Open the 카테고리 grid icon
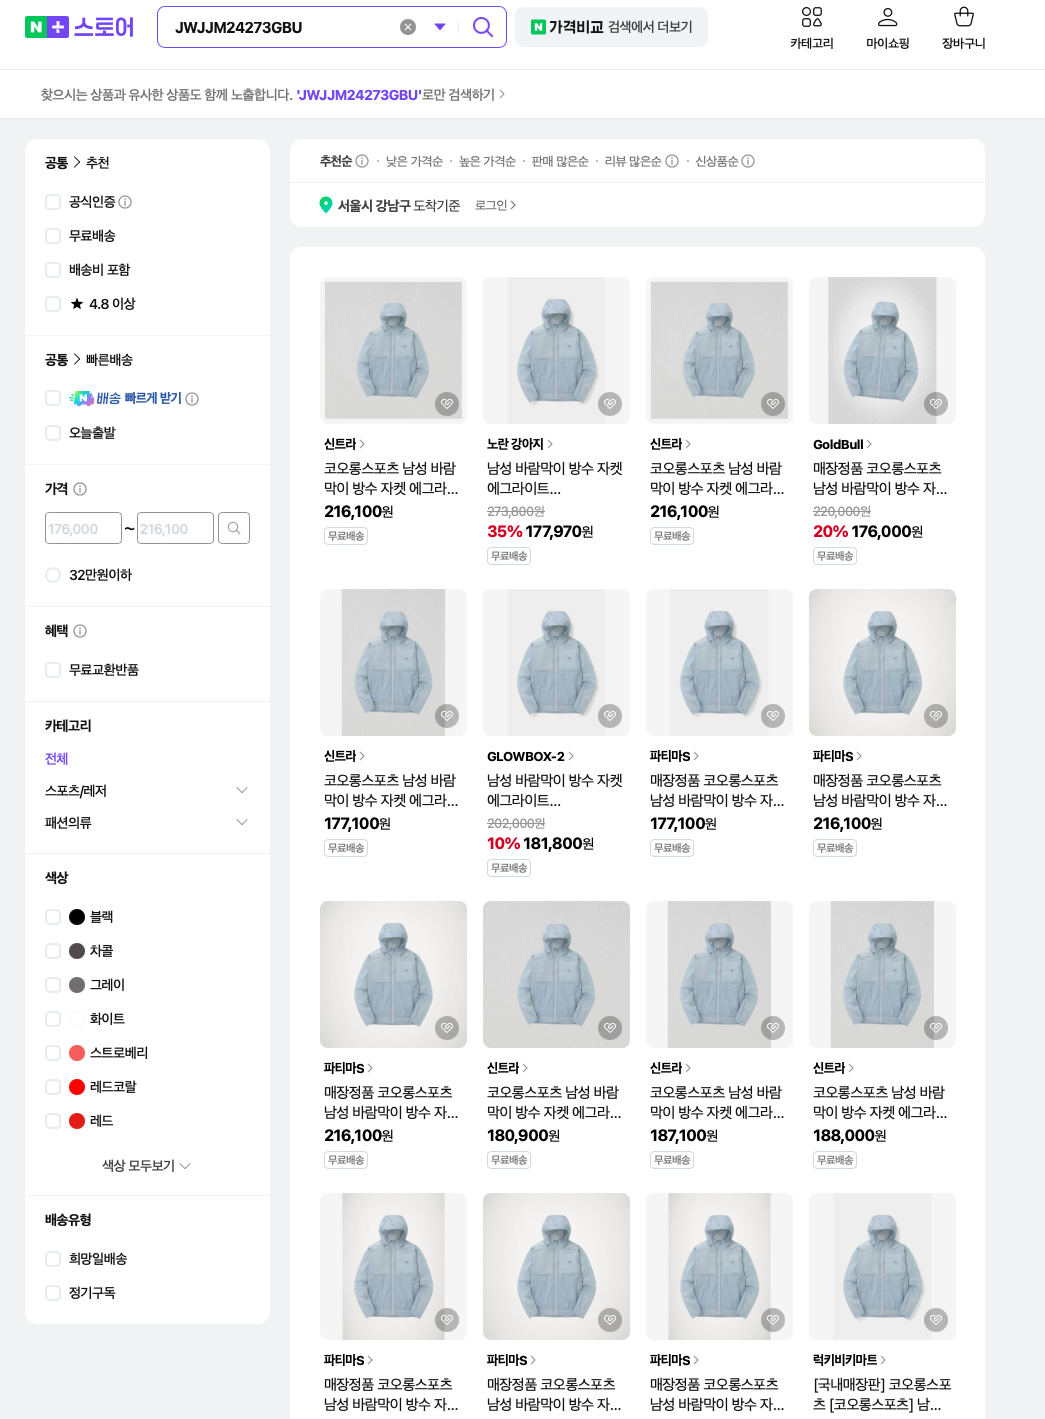The height and width of the screenshot is (1419, 1045). point(811,17)
